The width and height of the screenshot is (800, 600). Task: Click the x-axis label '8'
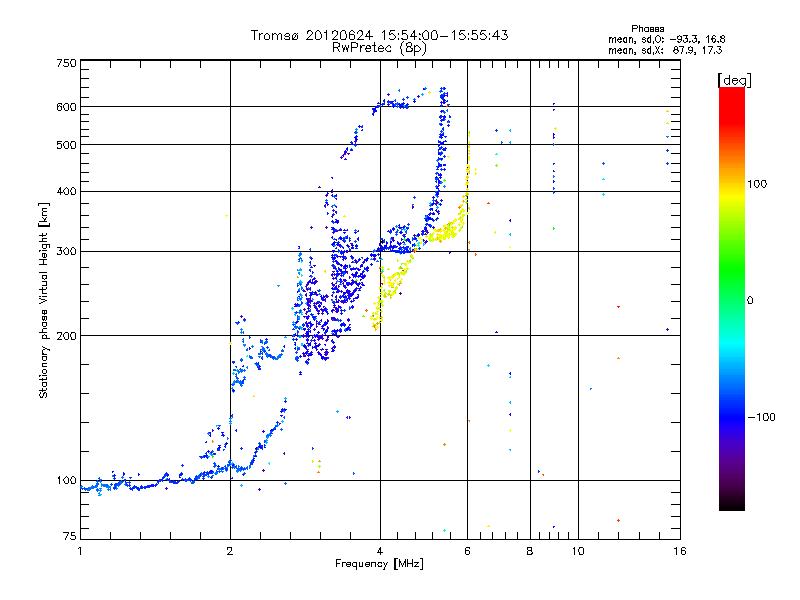click(530, 551)
